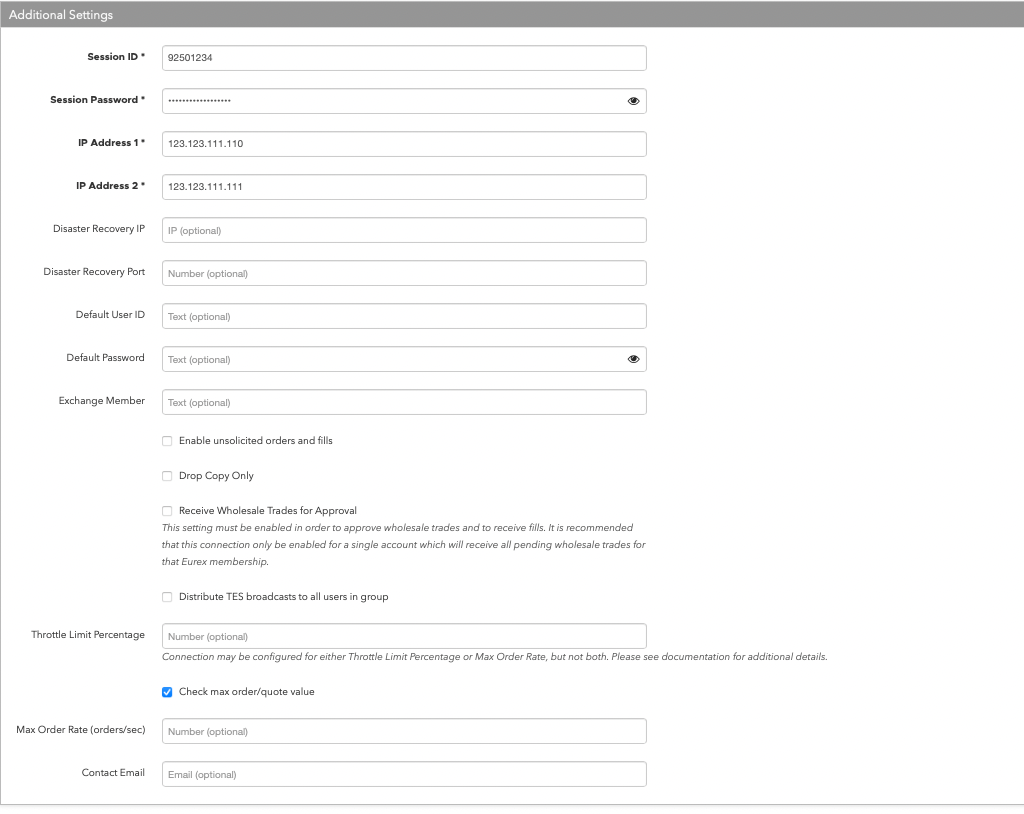Click 'Receive Wholesale Trades for Approval' label text
This screenshot has width=1024, height=814.
(268, 511)
